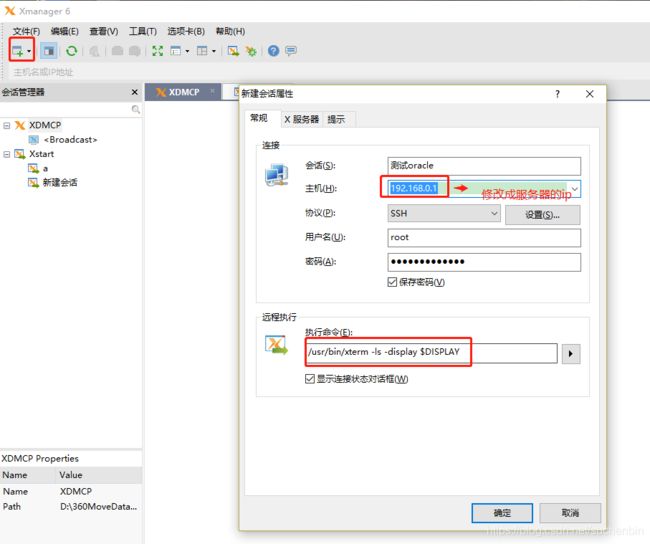
Task: Collapse the XDMCP tree node
Action: [x=7, y=125]
